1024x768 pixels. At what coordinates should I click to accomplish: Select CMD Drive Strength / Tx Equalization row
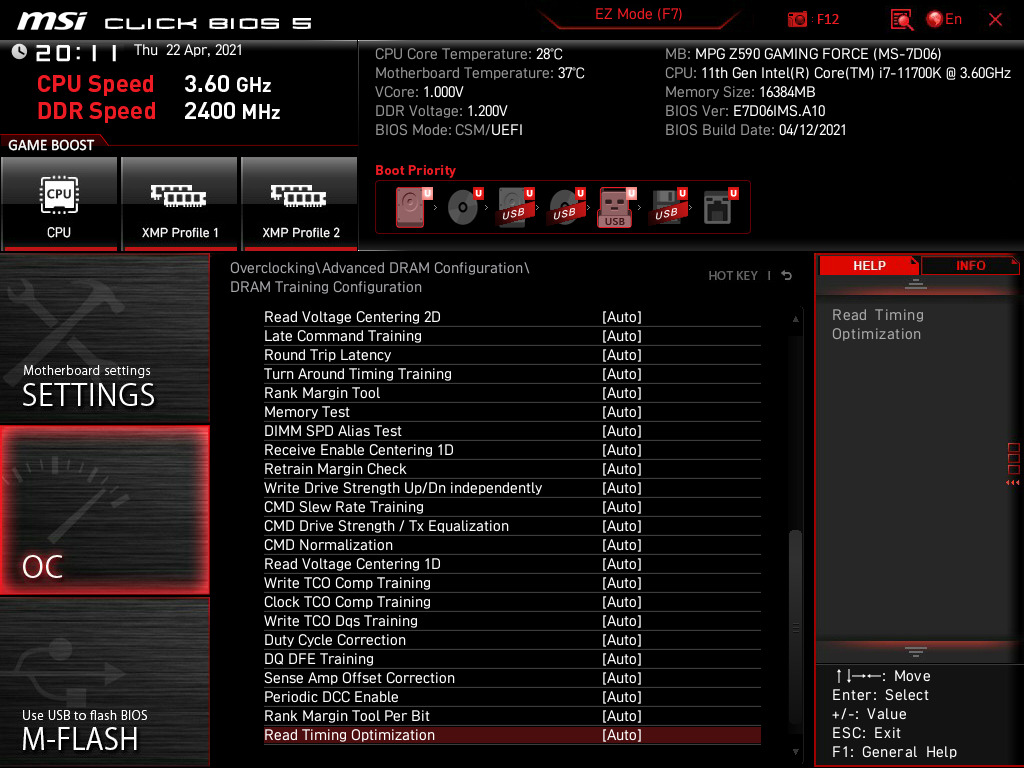(512, 526)
